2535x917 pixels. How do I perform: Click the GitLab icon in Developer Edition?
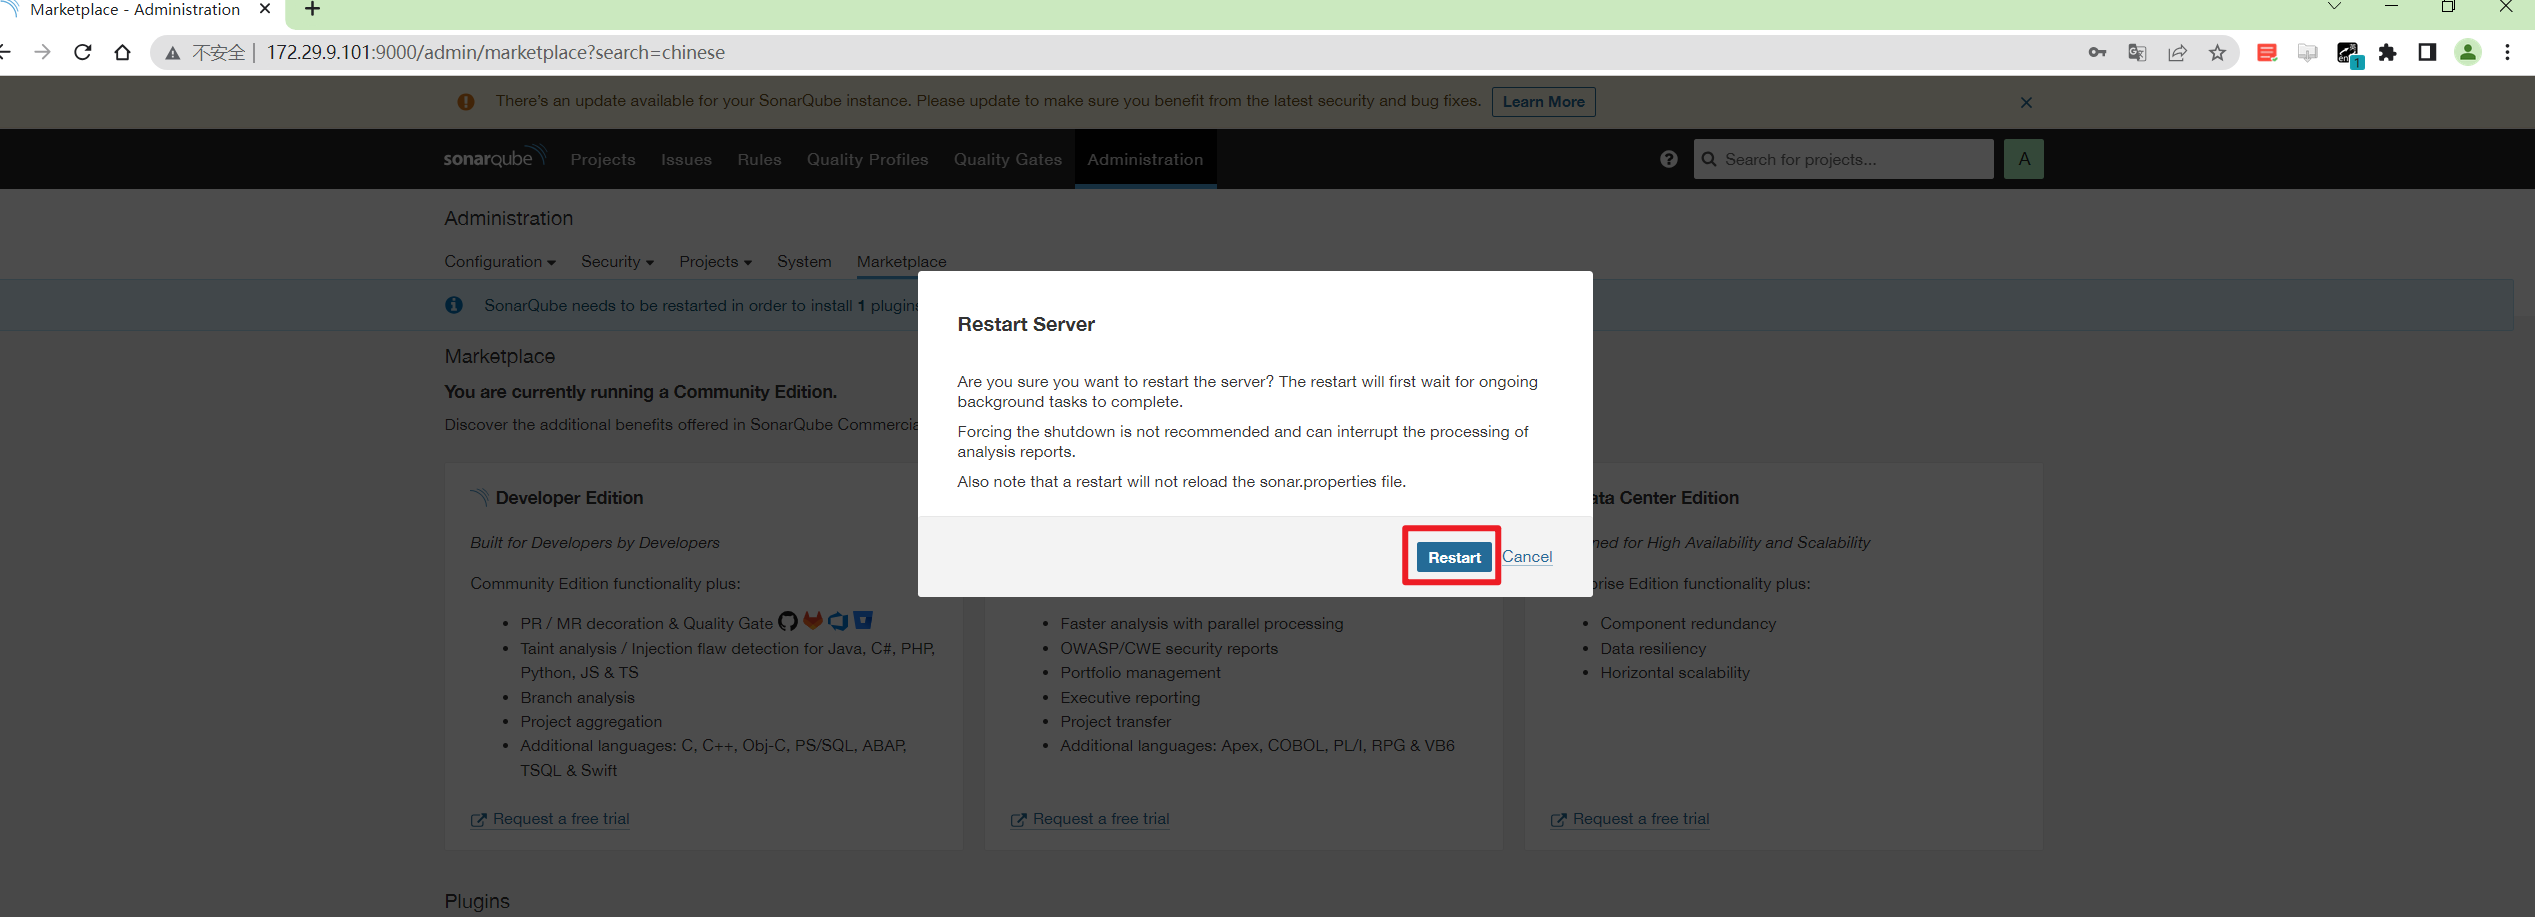813,621
